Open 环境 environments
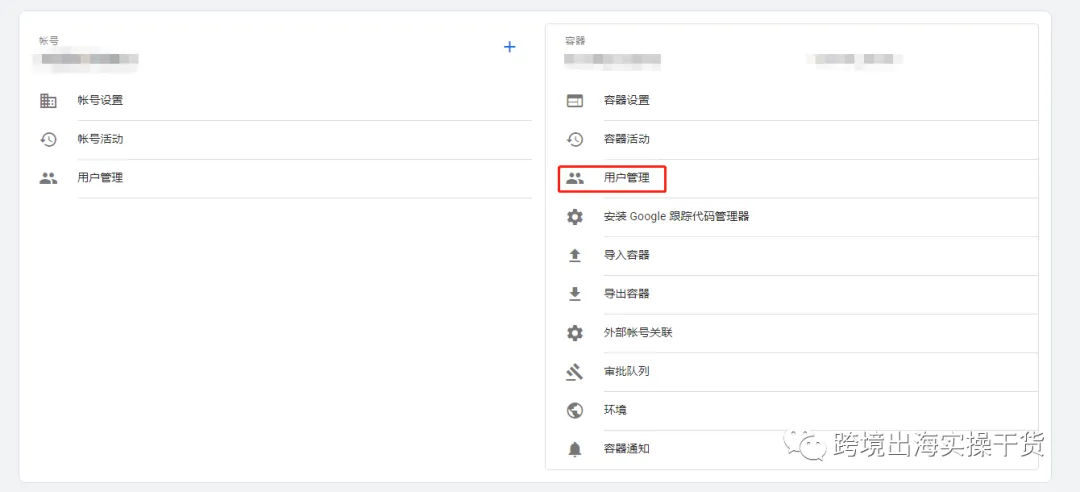The height and width of the screenshot is (492, 1080). click(615, 410)
